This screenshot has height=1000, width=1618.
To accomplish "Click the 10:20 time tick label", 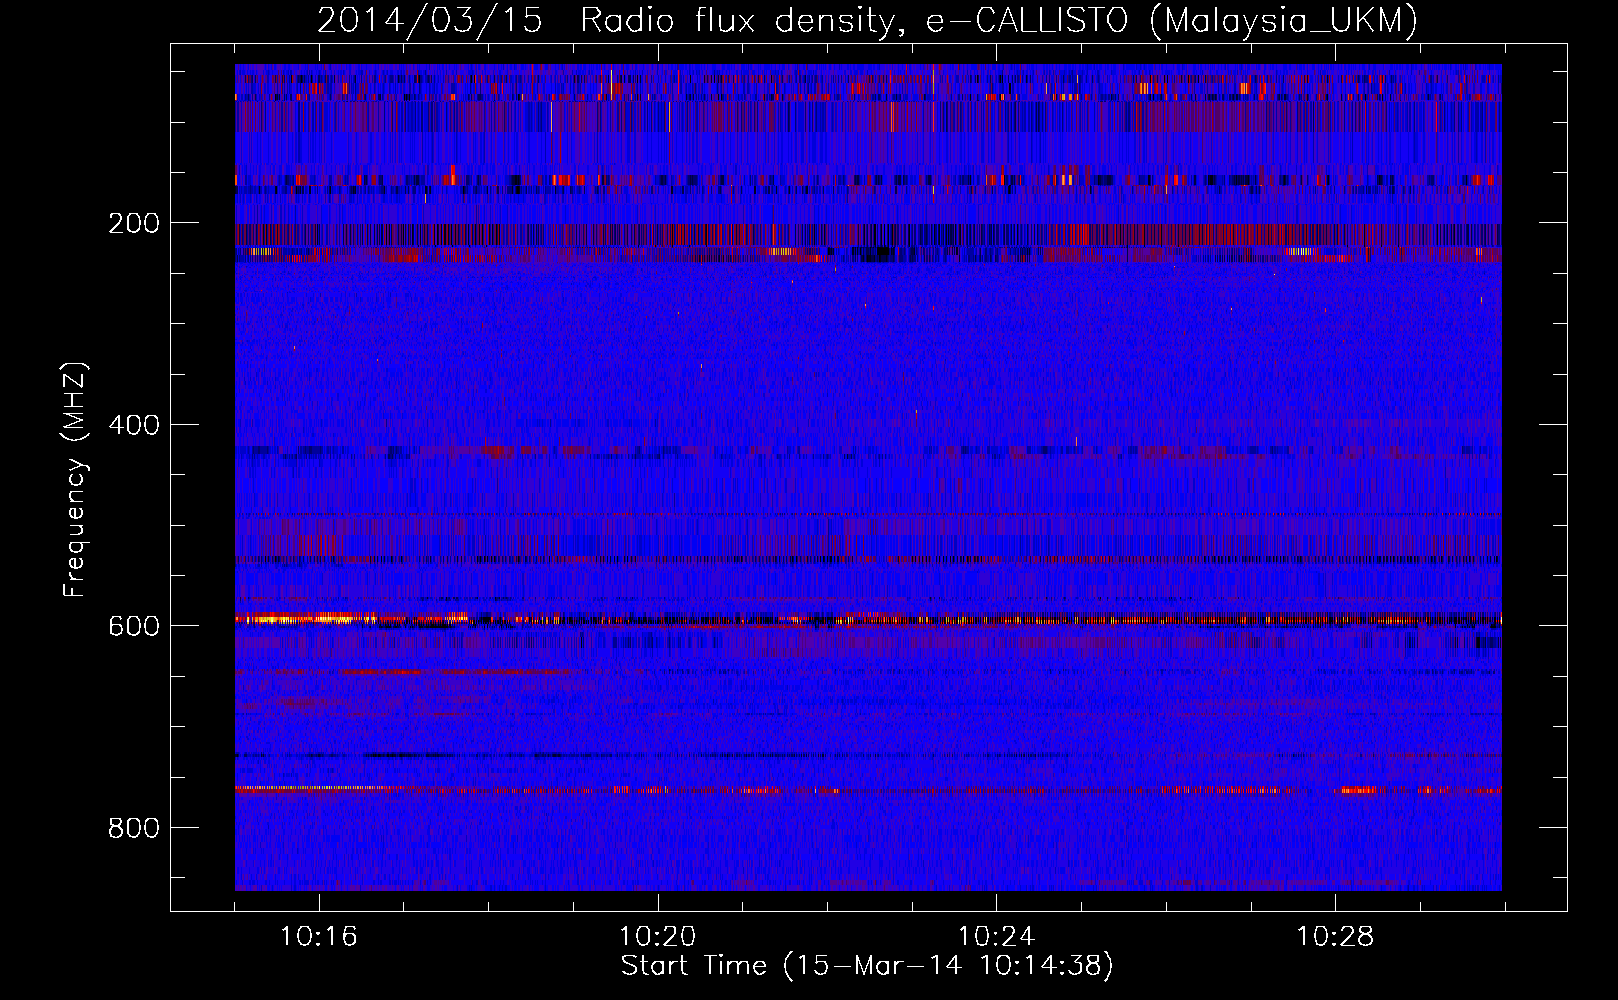I will pos(658,937).
